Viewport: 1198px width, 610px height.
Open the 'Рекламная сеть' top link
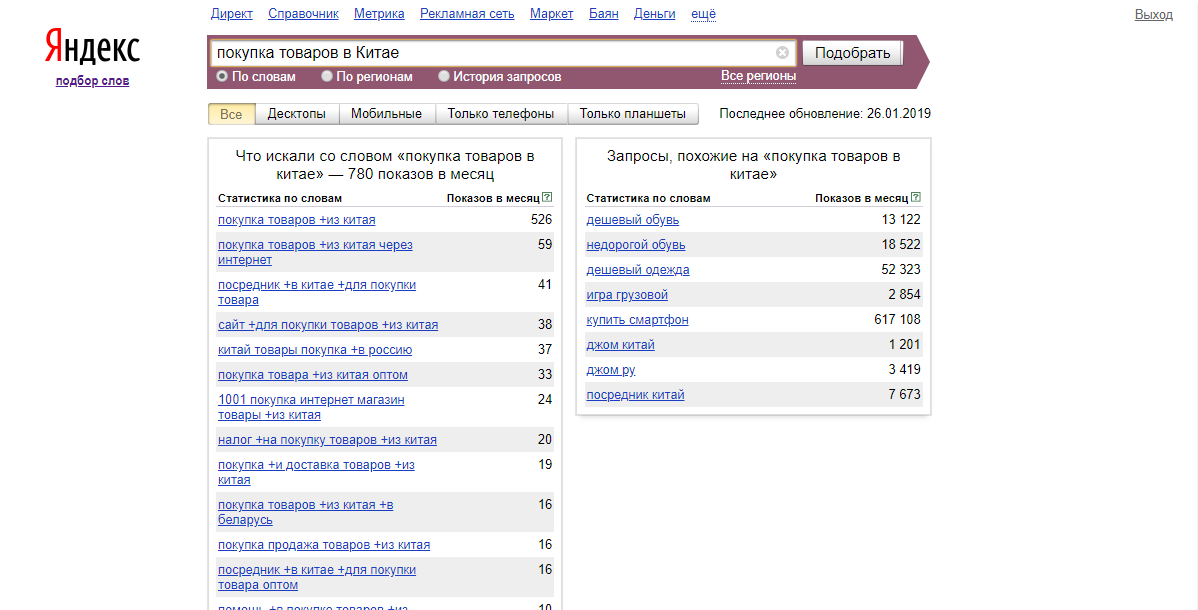click(x=467, y=14)
